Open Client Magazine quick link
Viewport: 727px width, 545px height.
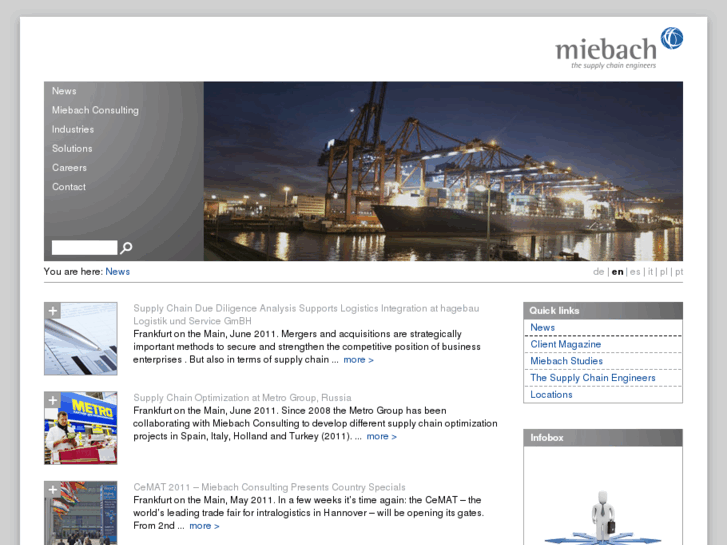click(x=566, y=344)
